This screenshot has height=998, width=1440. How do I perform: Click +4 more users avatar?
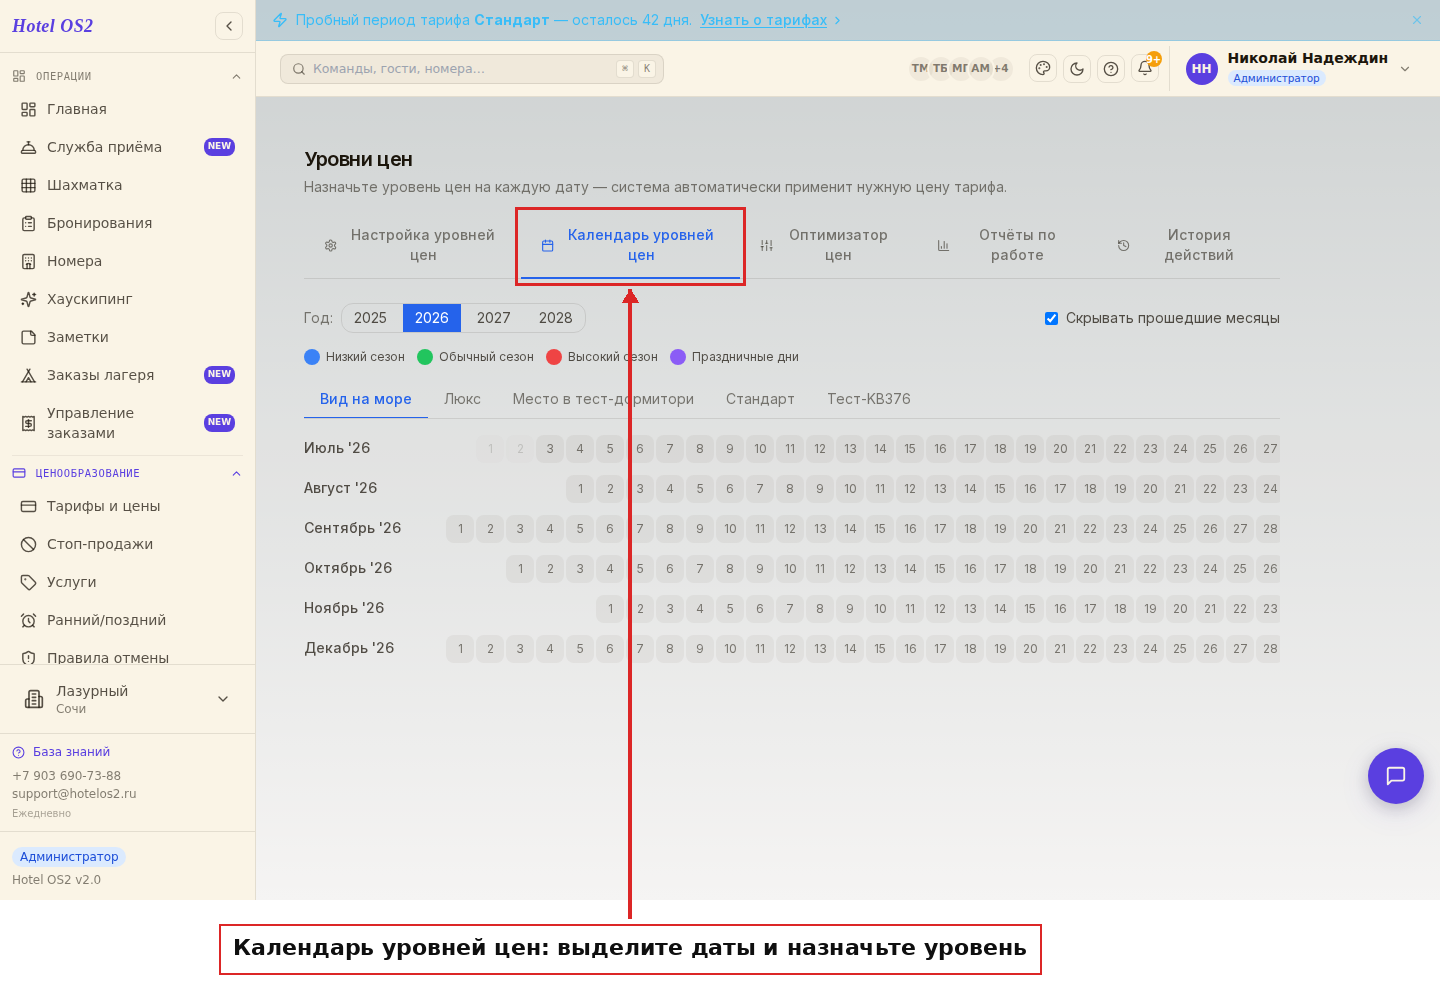[1001, 68]
